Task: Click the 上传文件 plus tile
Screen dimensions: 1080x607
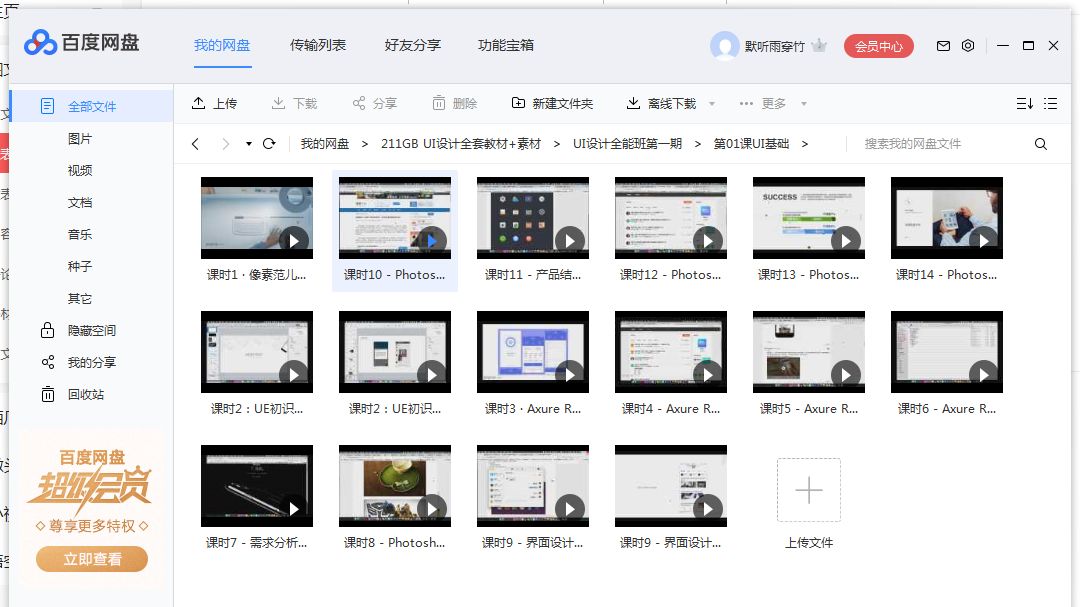Action: 809,490
